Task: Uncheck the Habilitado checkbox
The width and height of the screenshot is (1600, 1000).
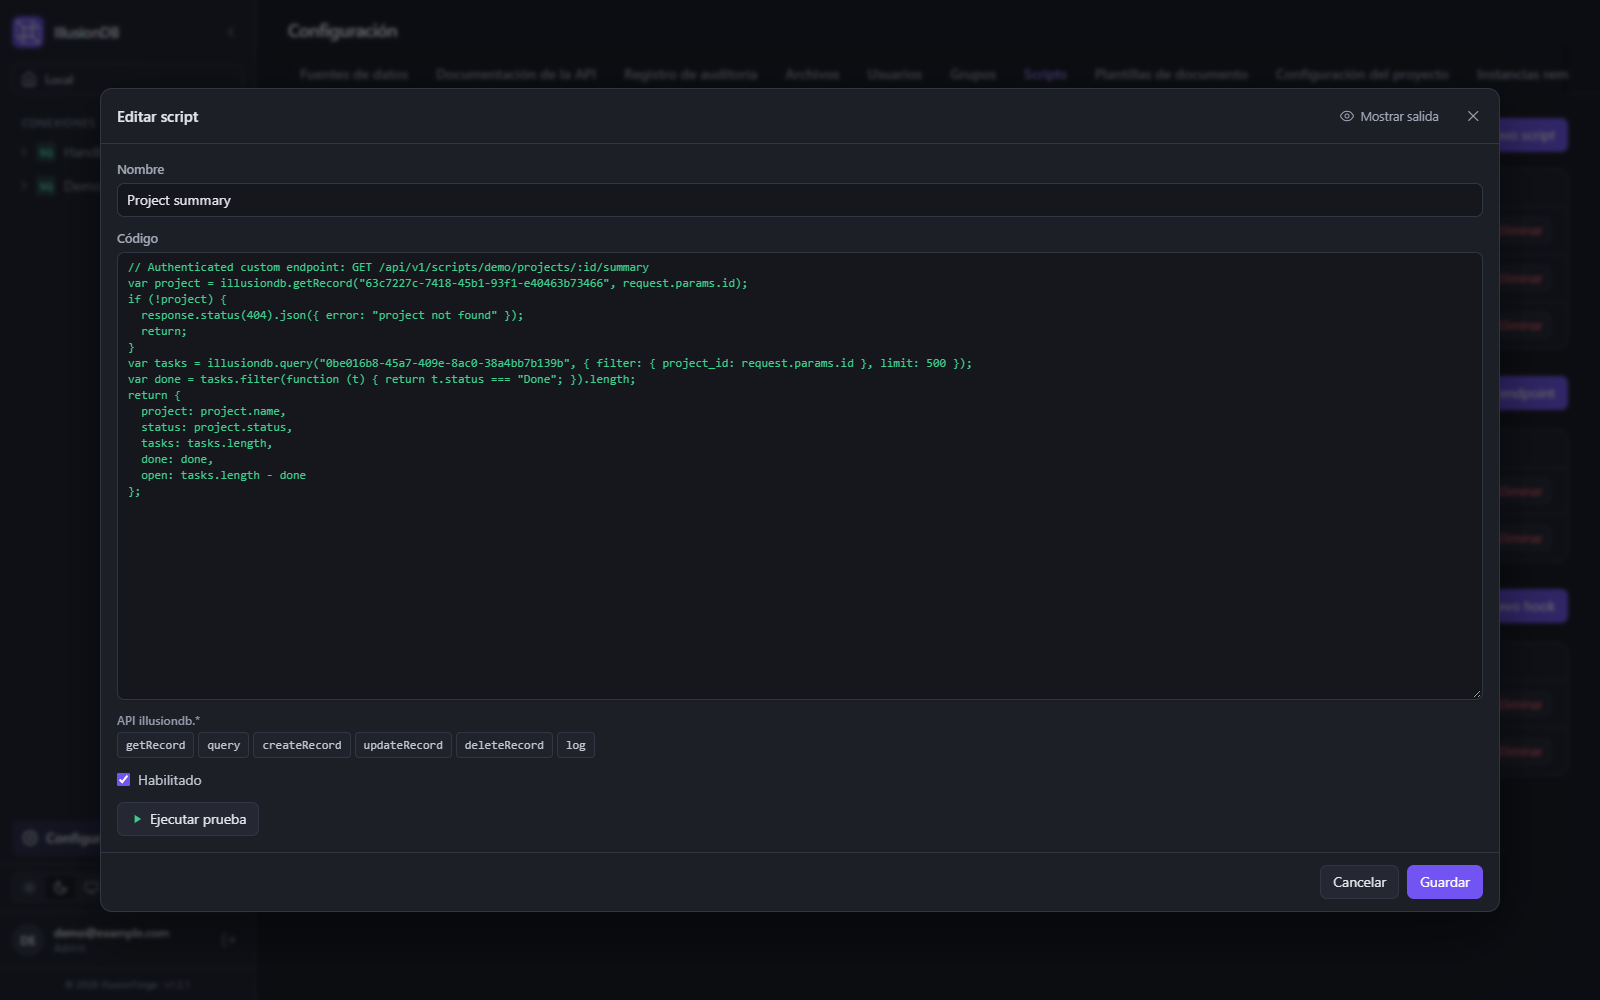Action: (124, 780)
